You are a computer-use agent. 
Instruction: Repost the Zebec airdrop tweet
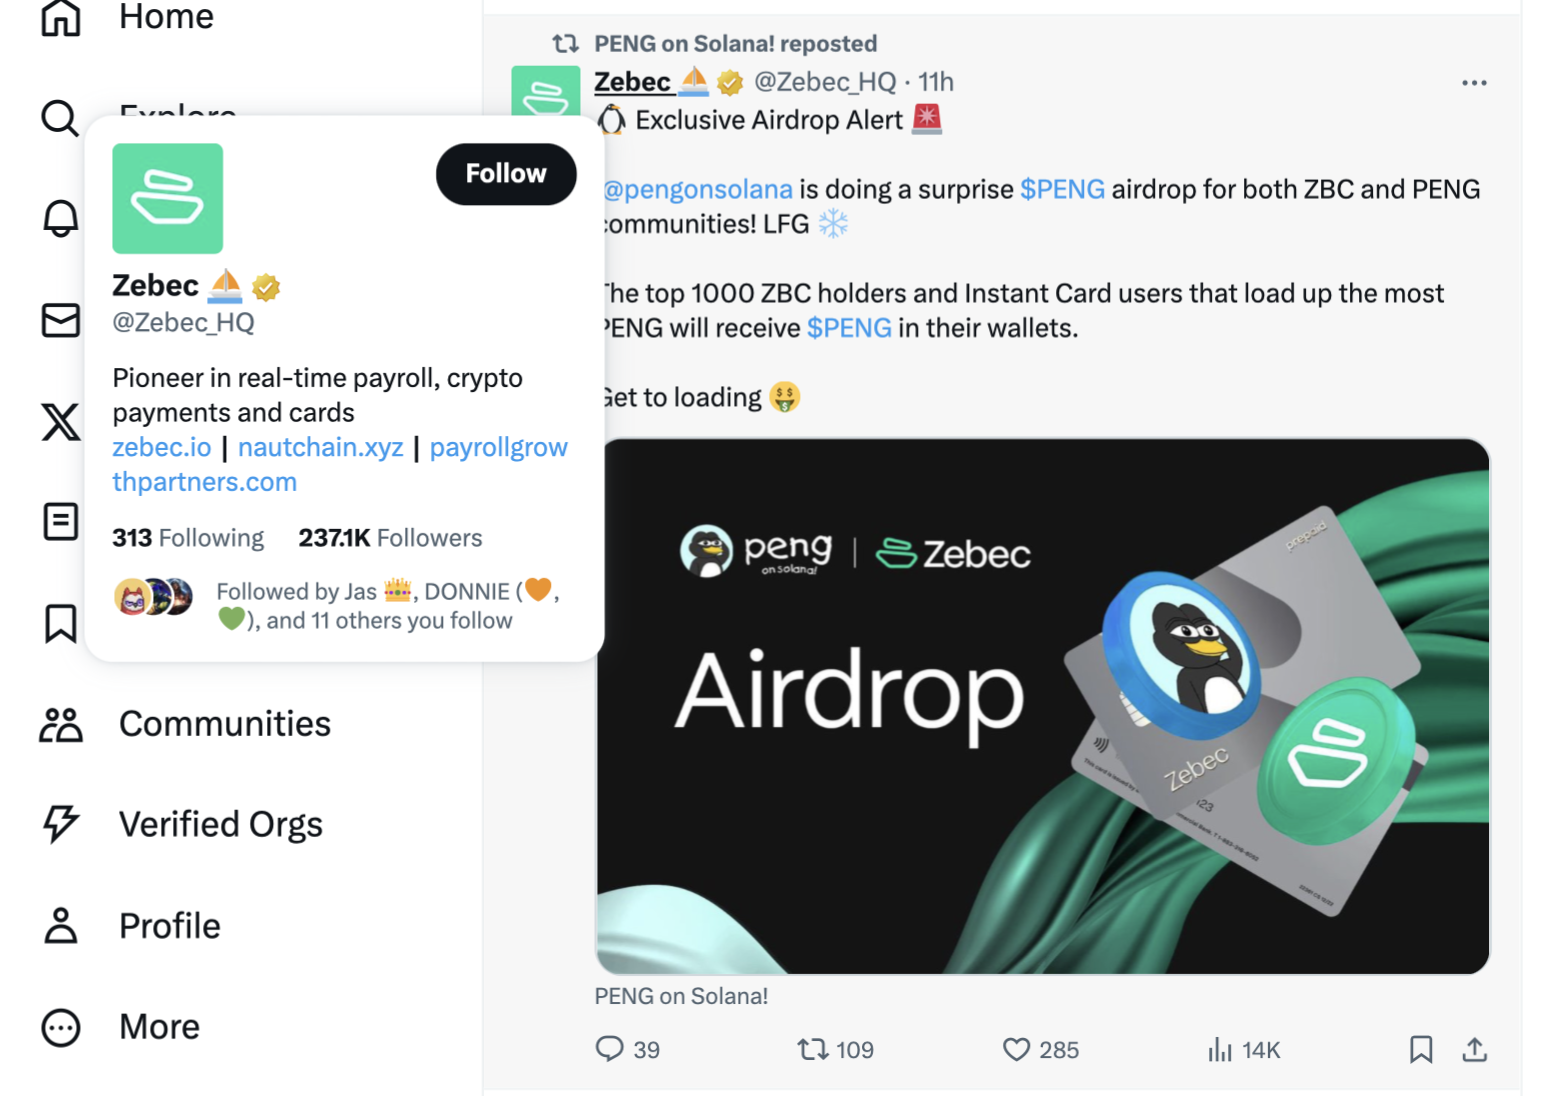812,1049
